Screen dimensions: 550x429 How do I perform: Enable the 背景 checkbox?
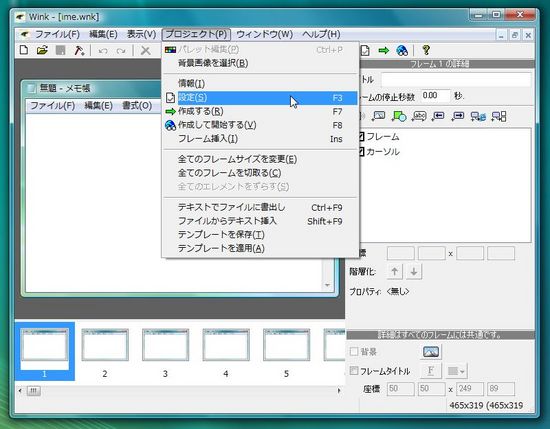tap(354, 351)
